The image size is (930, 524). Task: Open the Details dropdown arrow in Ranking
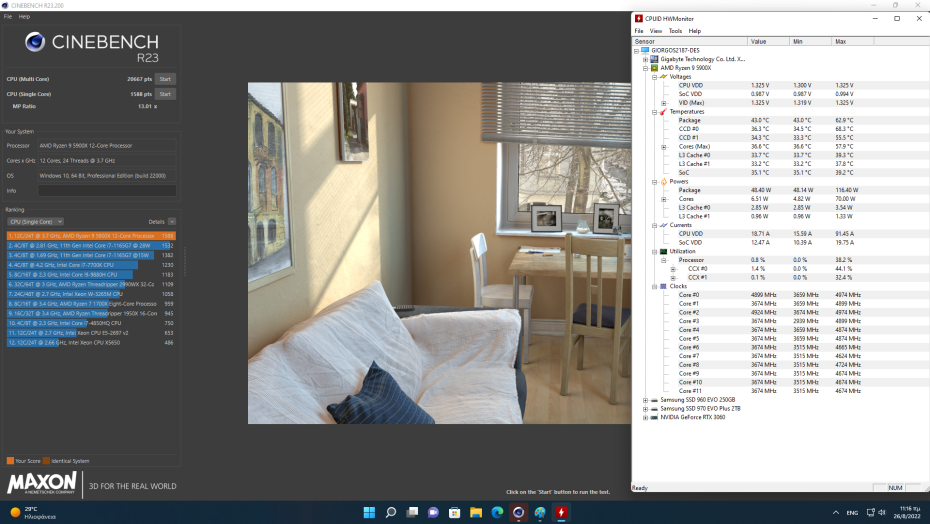(171, 221)
